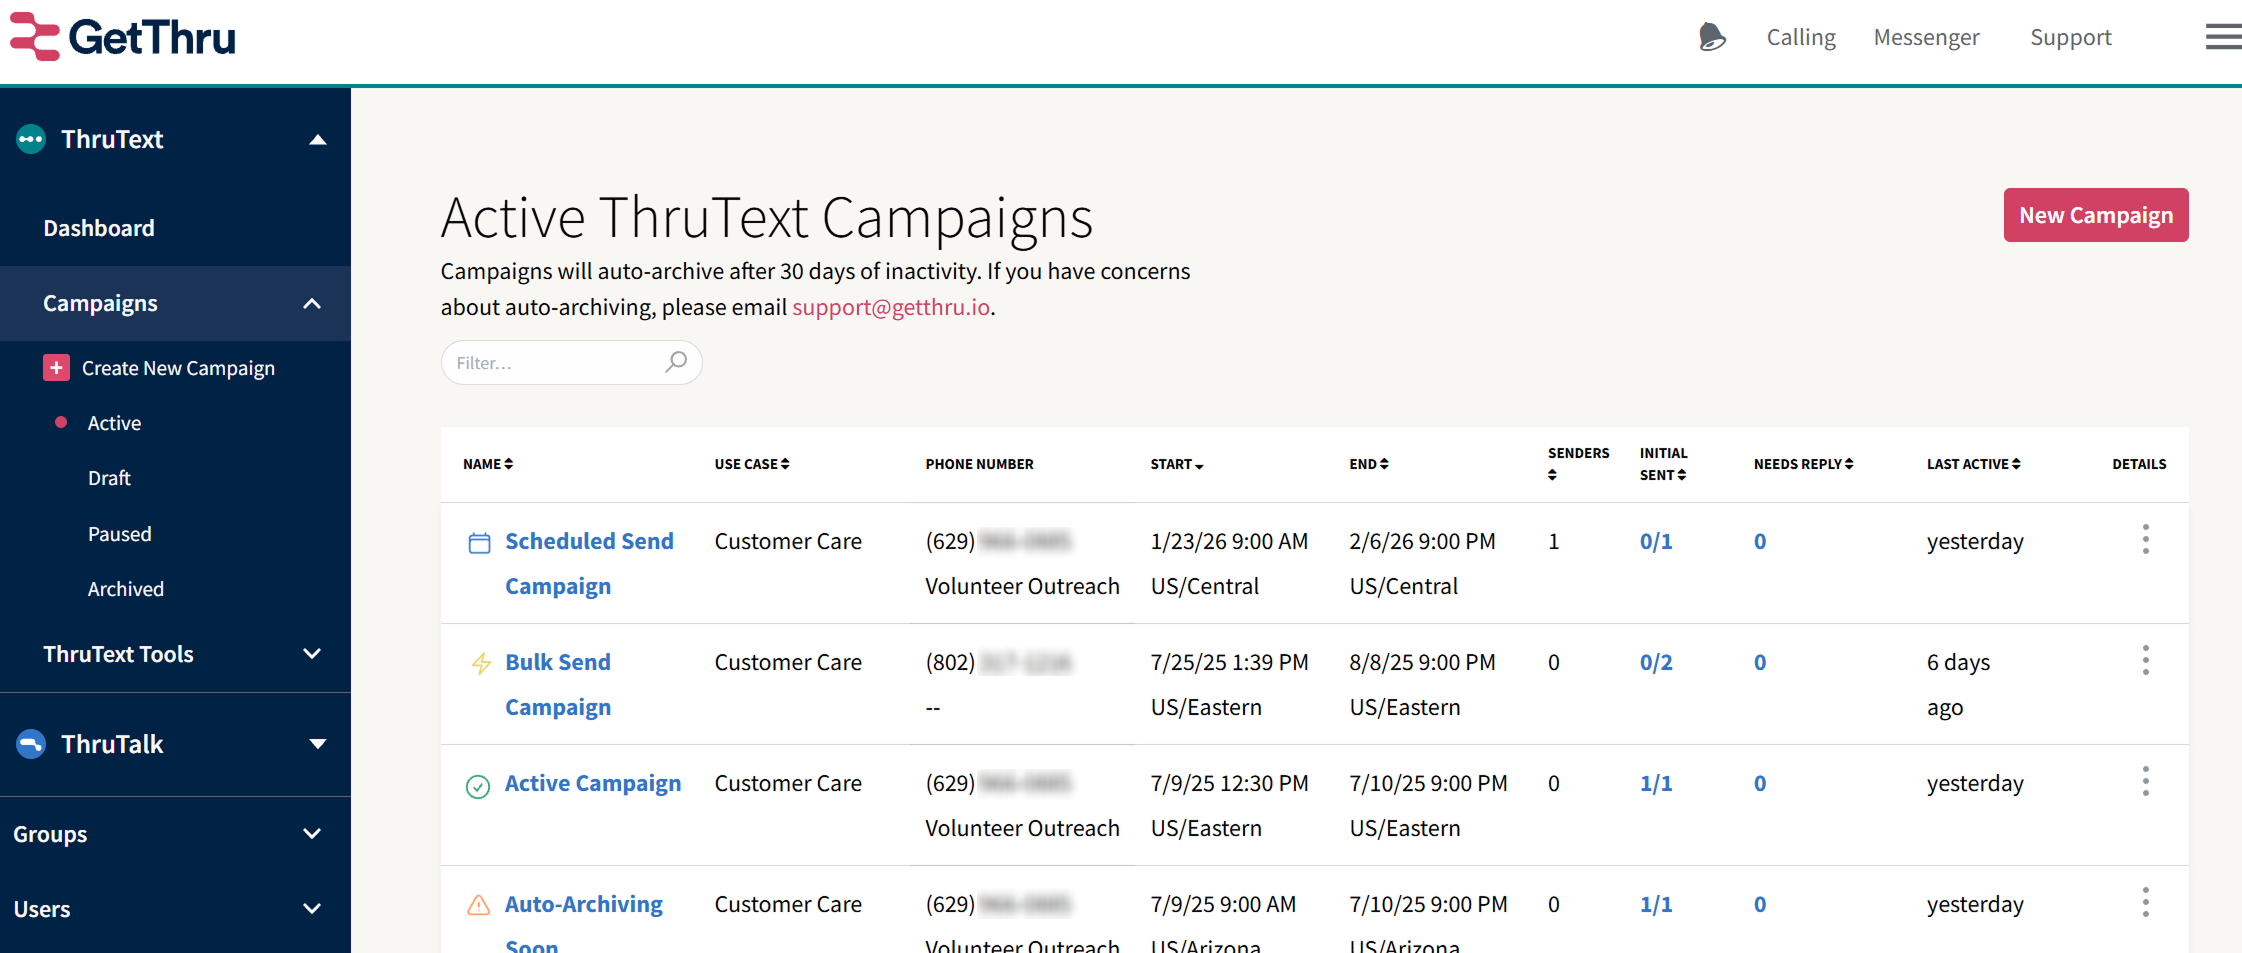The height and width of the screenshot is (953, 2242).
Task: Select the Paused campaigns sidebar item
Action: pyautogui.click(x=120, y=534)
